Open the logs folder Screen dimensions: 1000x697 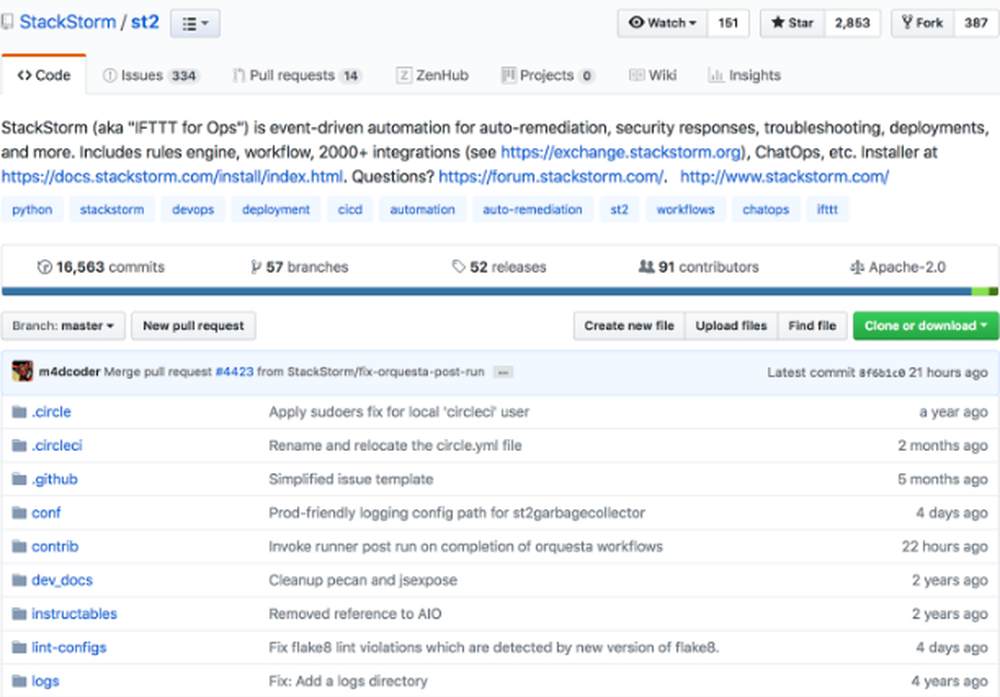45,682
